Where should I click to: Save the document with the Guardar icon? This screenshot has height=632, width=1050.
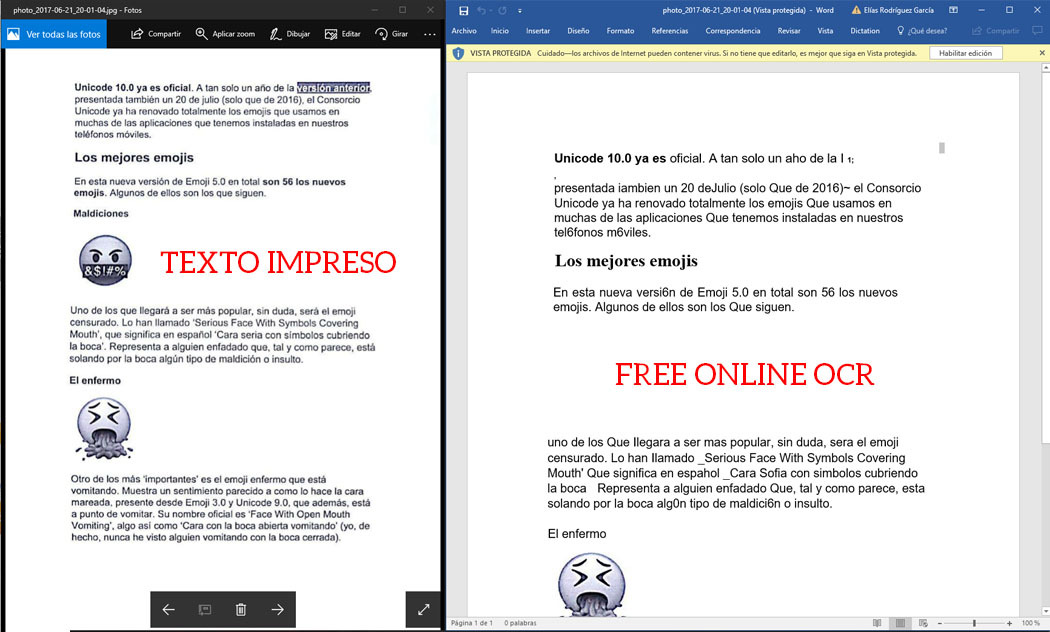(x=462, y=11)
